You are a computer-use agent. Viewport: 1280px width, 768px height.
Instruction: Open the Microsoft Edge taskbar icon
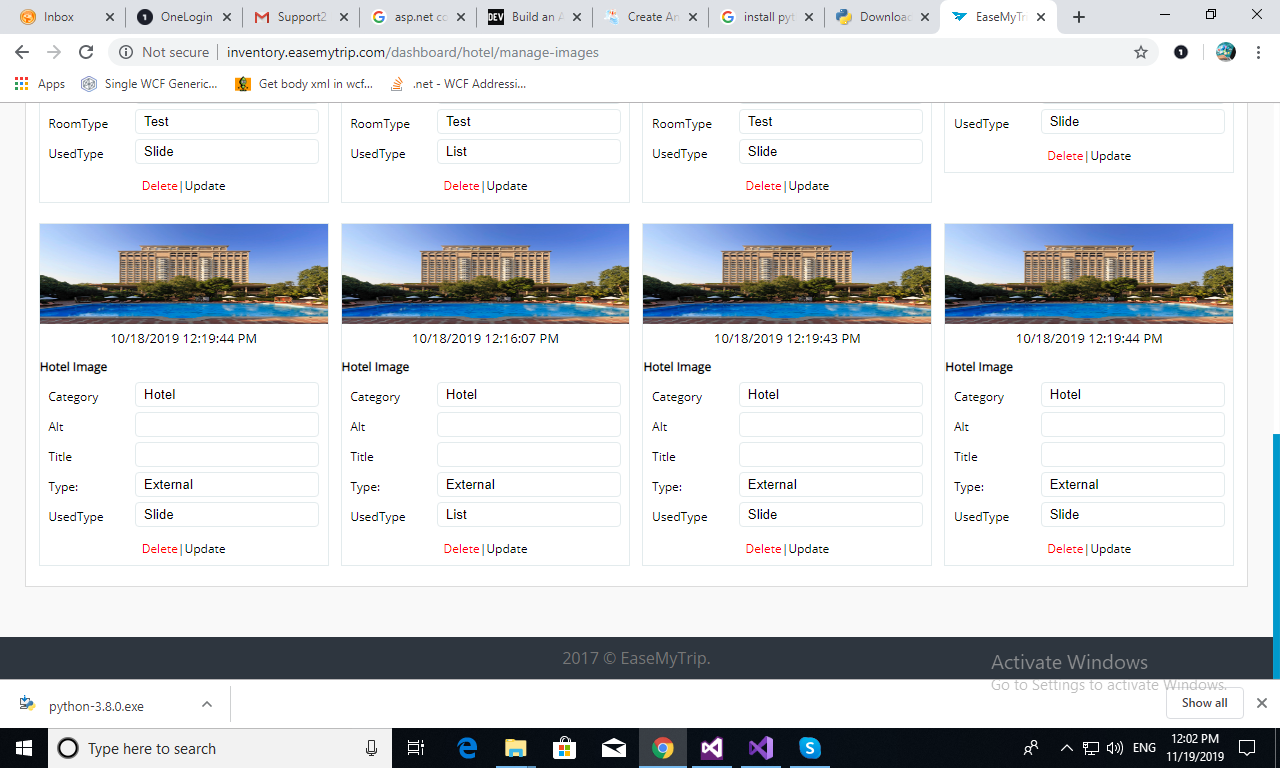[x=467, y=748]
